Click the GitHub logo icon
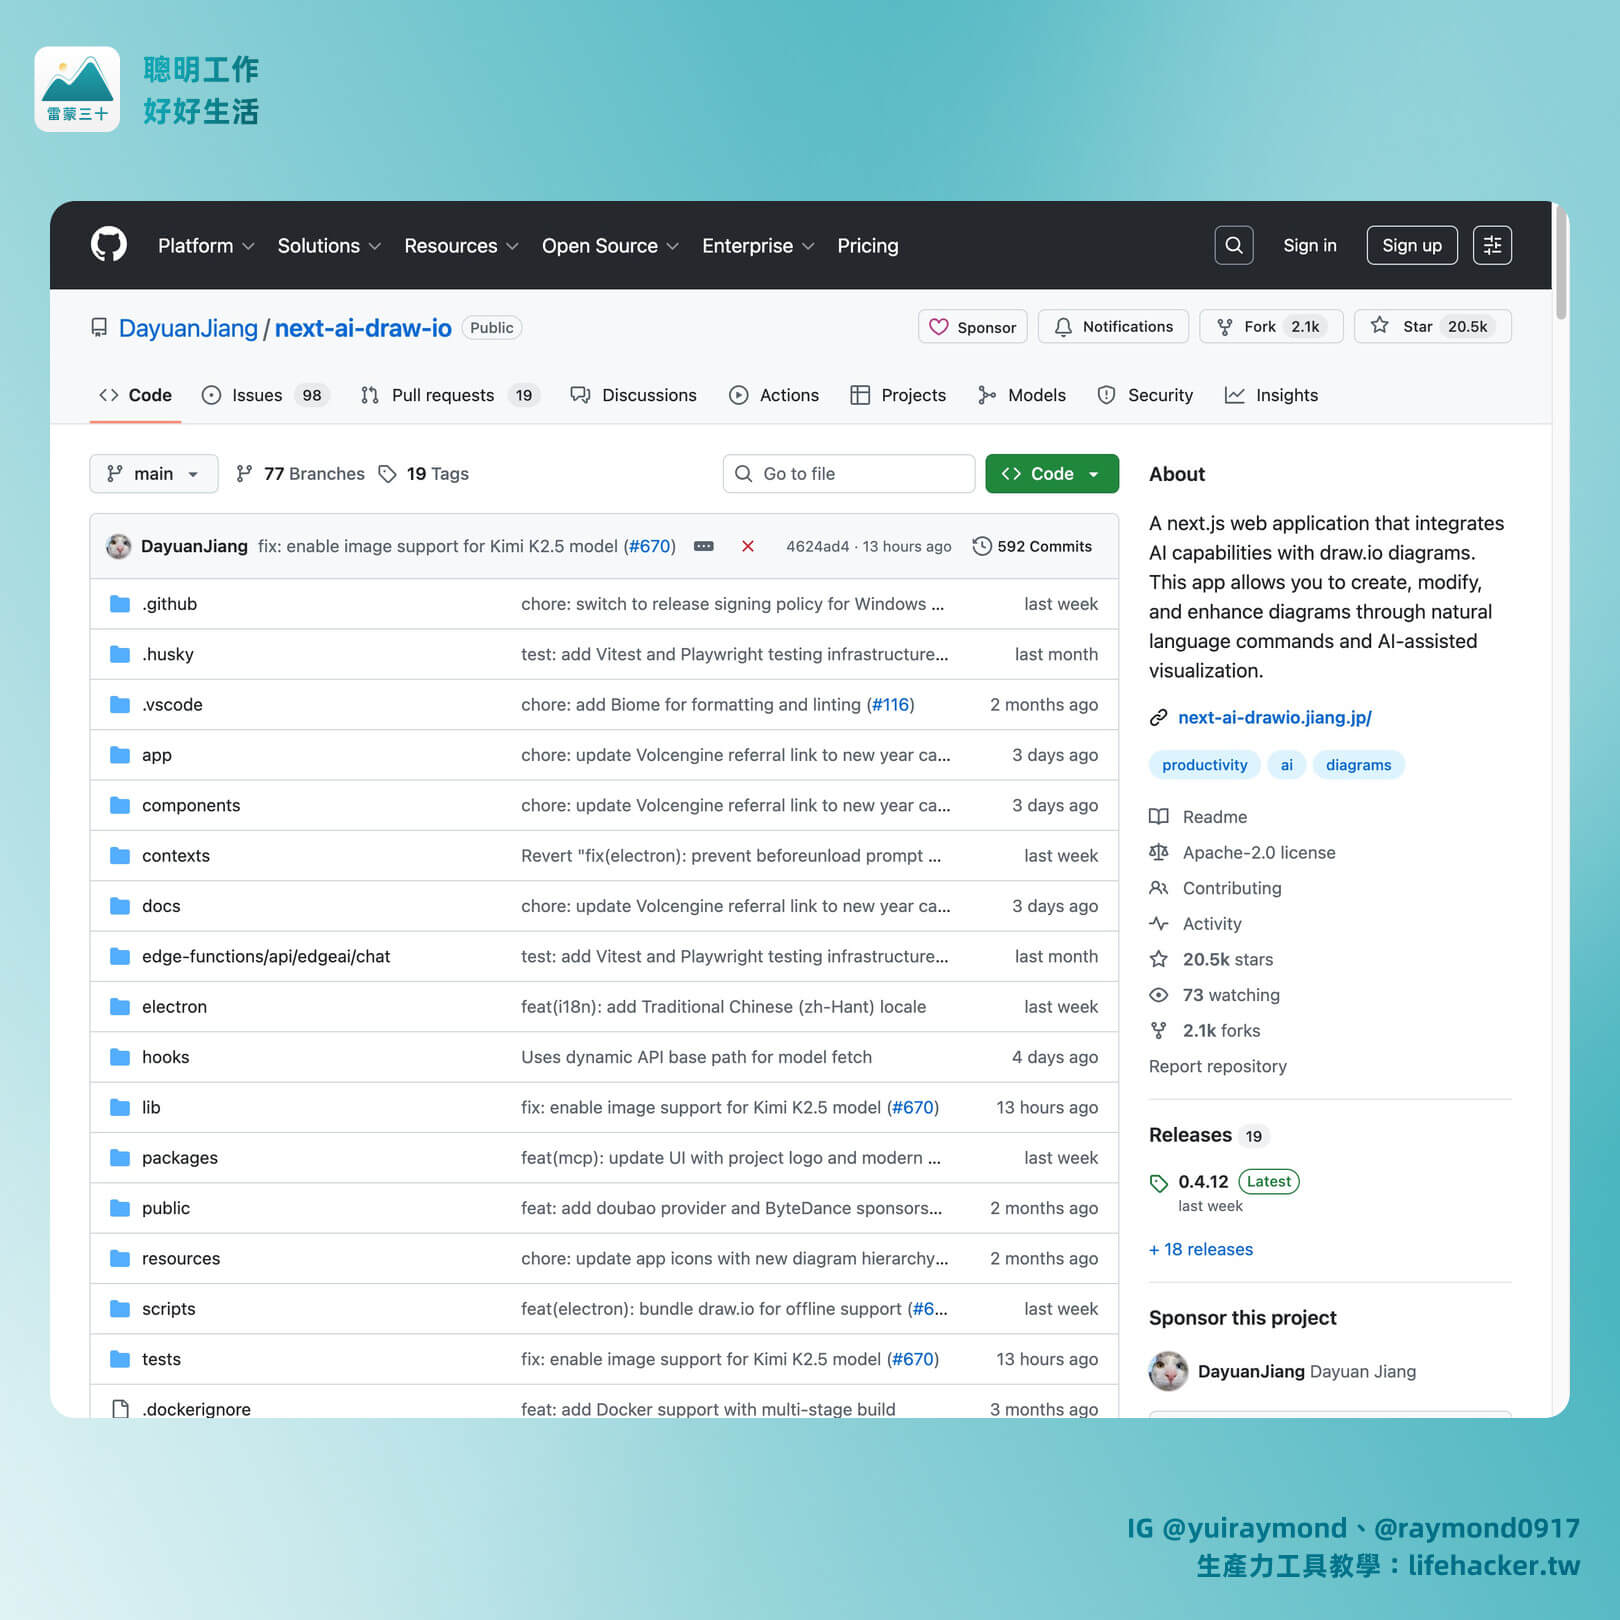This screenshot has height=1620, width=1620. (110, 245)
